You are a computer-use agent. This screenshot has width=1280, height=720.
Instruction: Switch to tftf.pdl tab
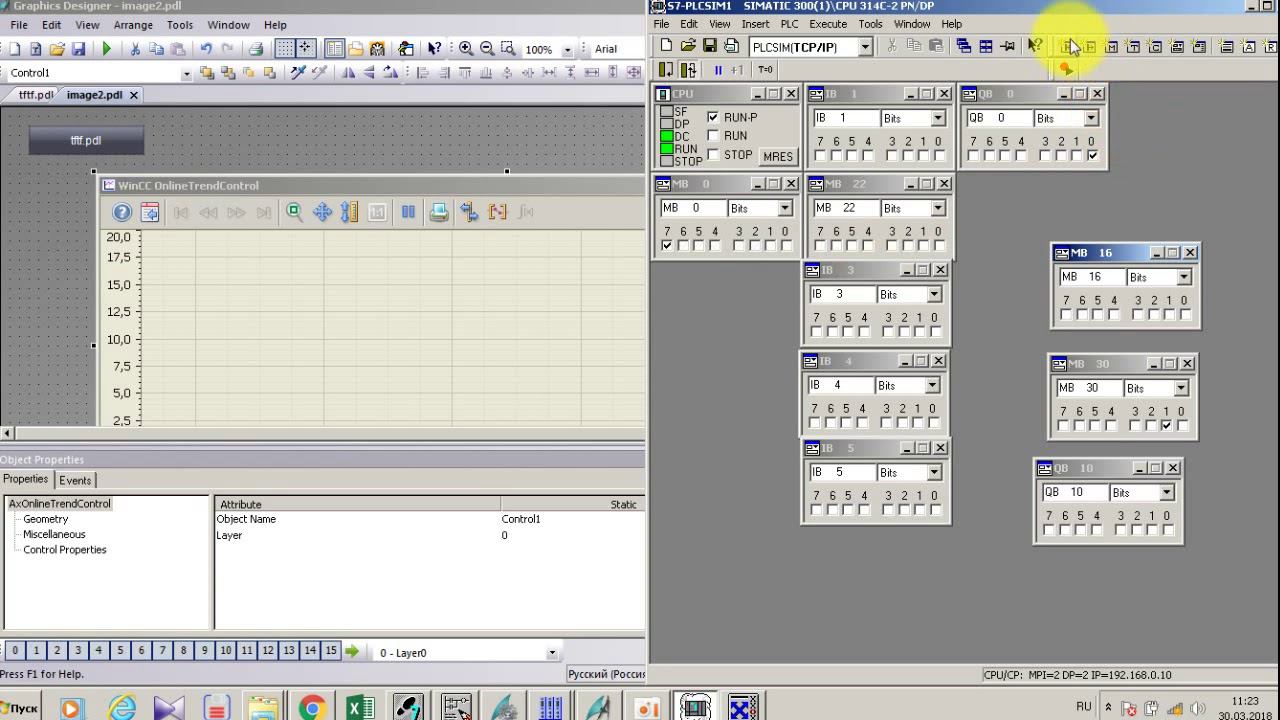[x=35, y=95]
